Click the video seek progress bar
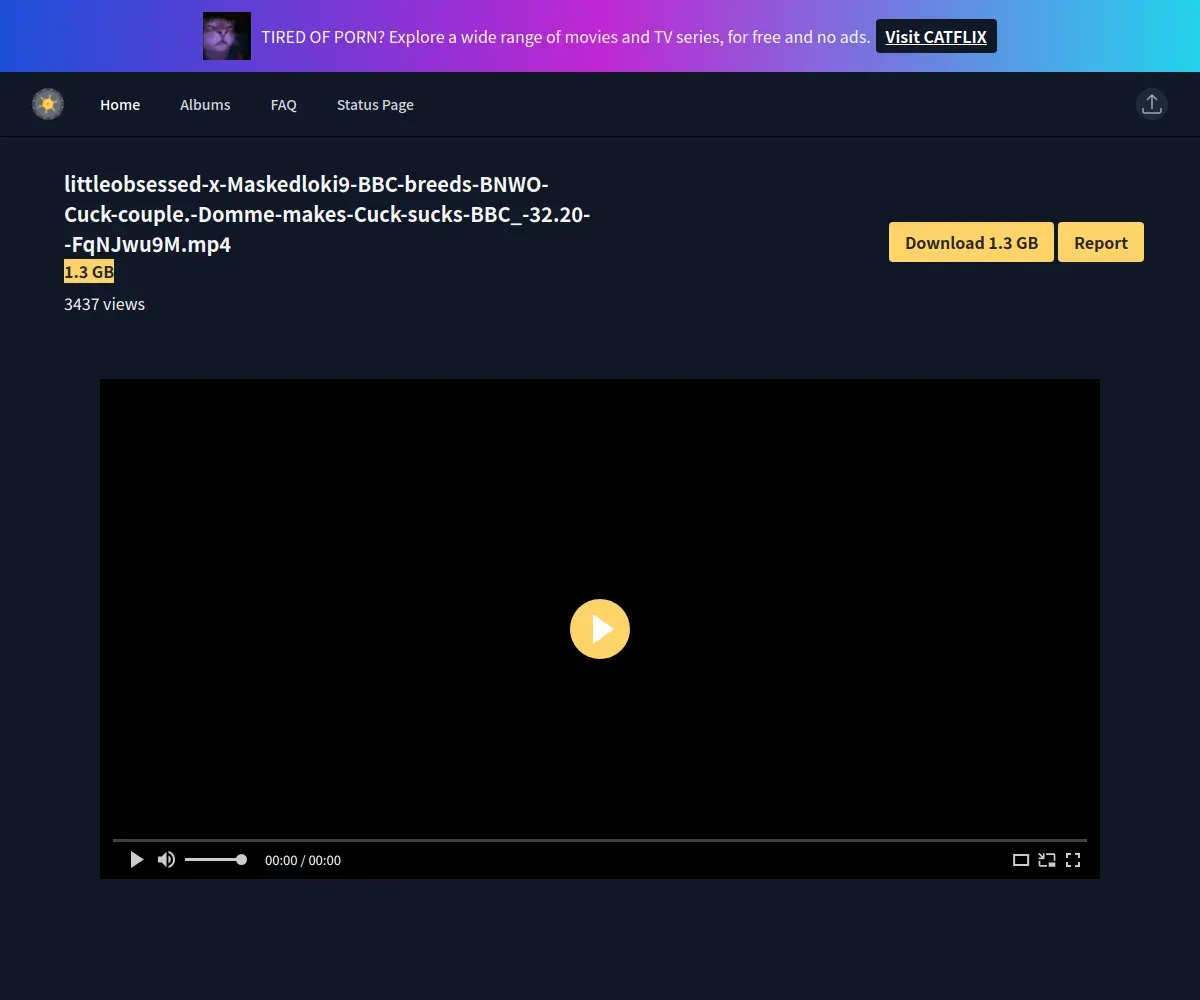Viewport: 1200px width, 1000px height. (600, 840)
